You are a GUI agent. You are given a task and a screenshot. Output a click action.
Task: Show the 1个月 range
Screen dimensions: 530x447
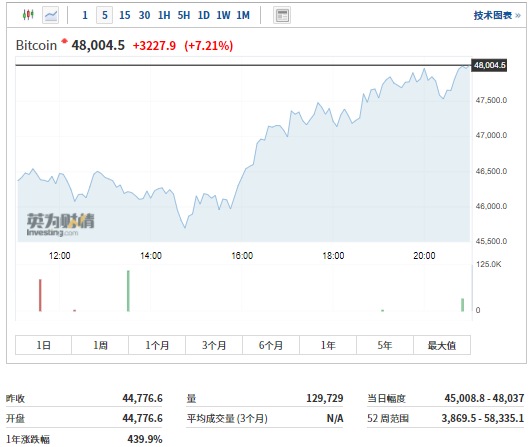tap(157, 345)
